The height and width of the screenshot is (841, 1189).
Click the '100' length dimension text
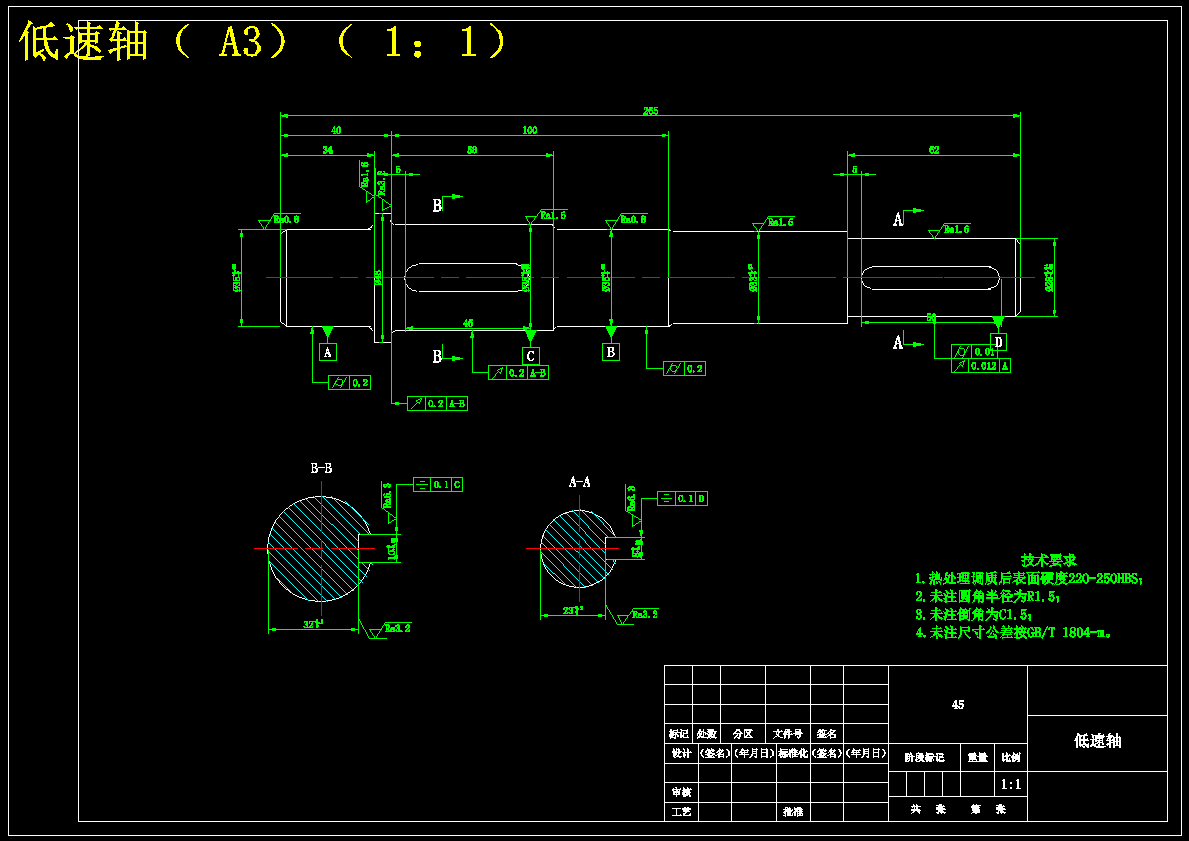(x=529, y=130)
